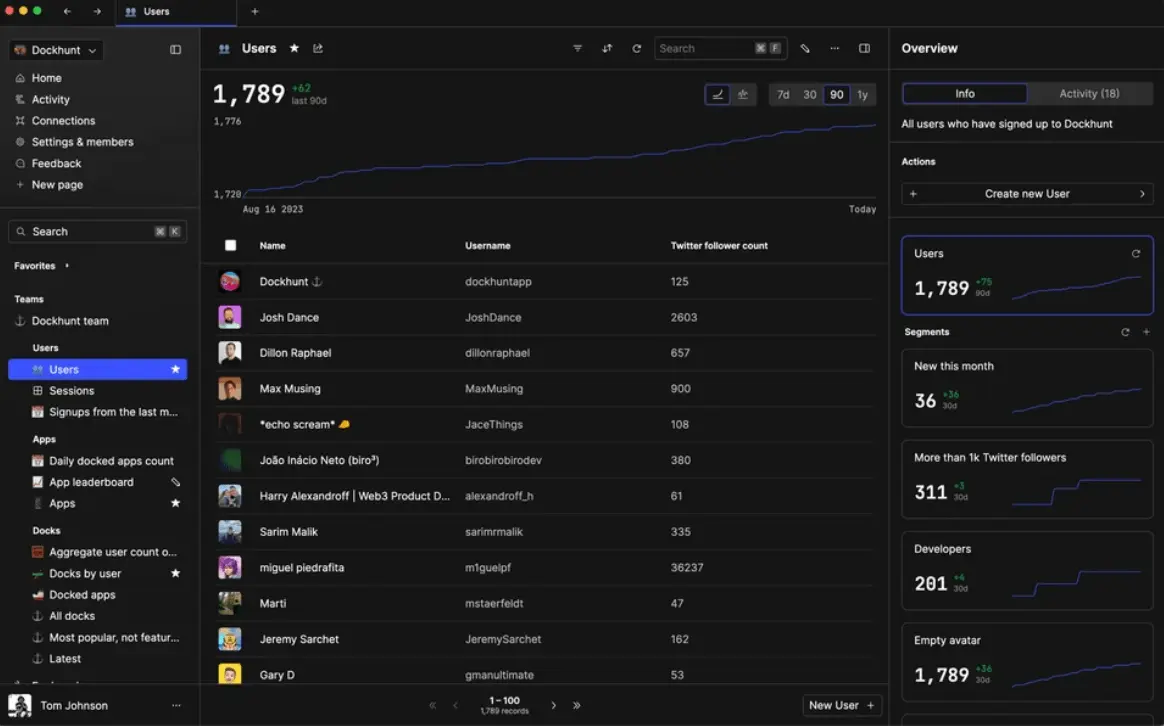Go forward with the right arrow
1164x726 pixels.
pos(97,11)
